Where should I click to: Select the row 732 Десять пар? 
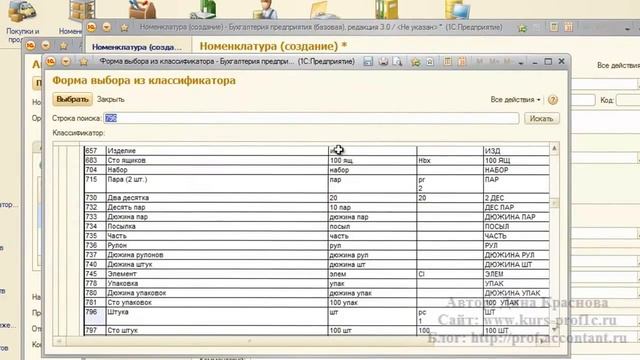tap(316, 207)
